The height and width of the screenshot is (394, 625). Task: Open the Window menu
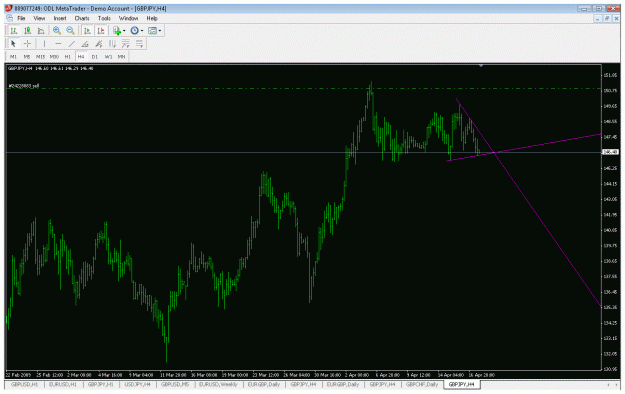pyautogui.click(x=128, y=18)
